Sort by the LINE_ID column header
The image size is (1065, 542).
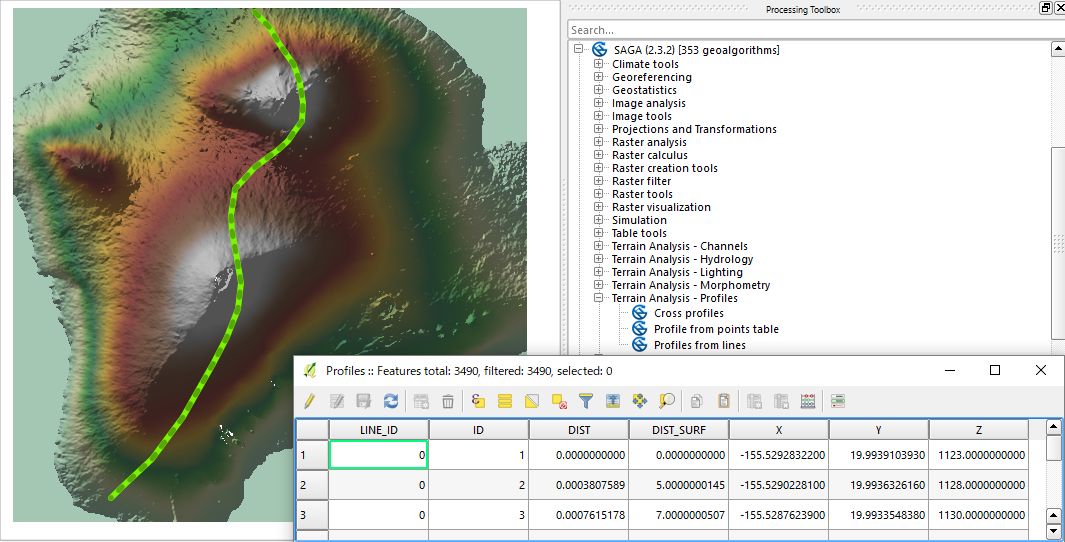coord(379,430)
